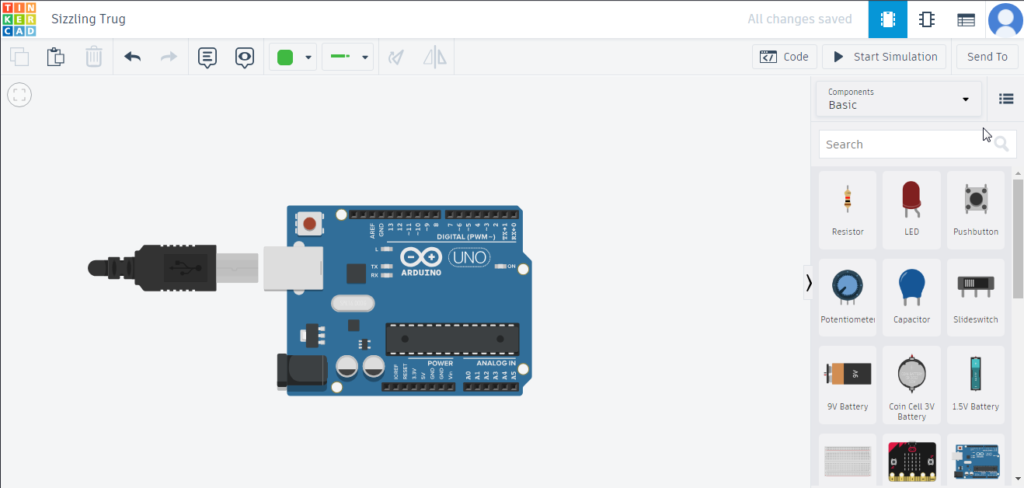Delete the selected component
This screenshot has width=1024, height=488.
pos(94,57)
